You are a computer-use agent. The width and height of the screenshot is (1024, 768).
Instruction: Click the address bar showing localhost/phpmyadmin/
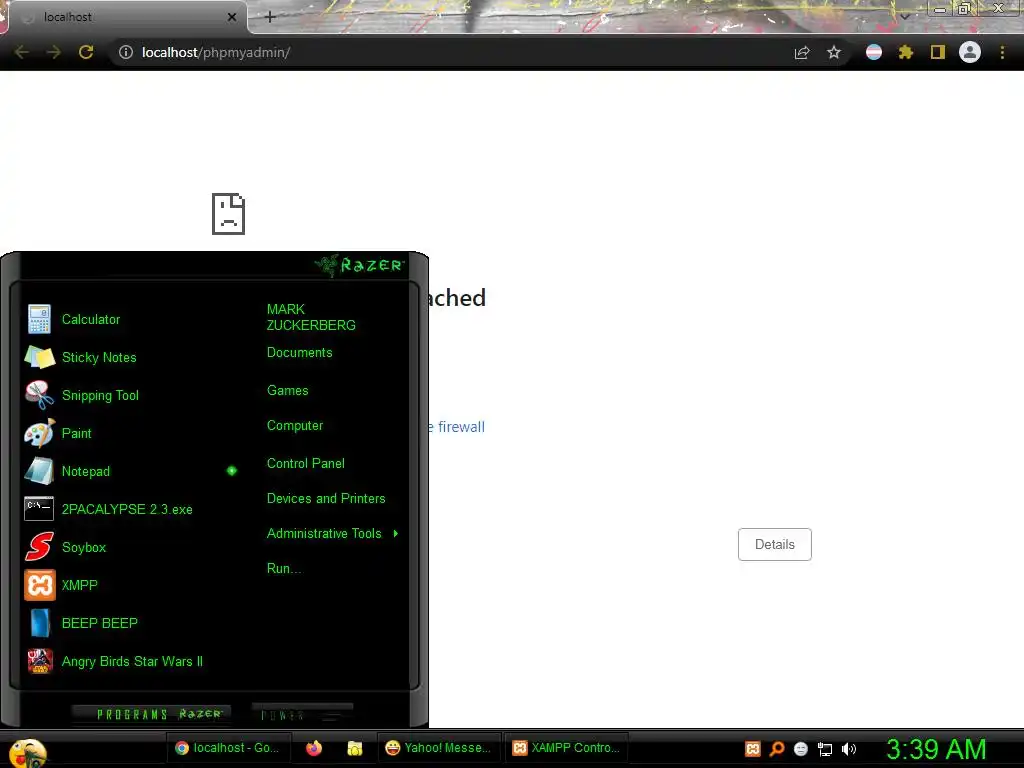pos(451,52)
